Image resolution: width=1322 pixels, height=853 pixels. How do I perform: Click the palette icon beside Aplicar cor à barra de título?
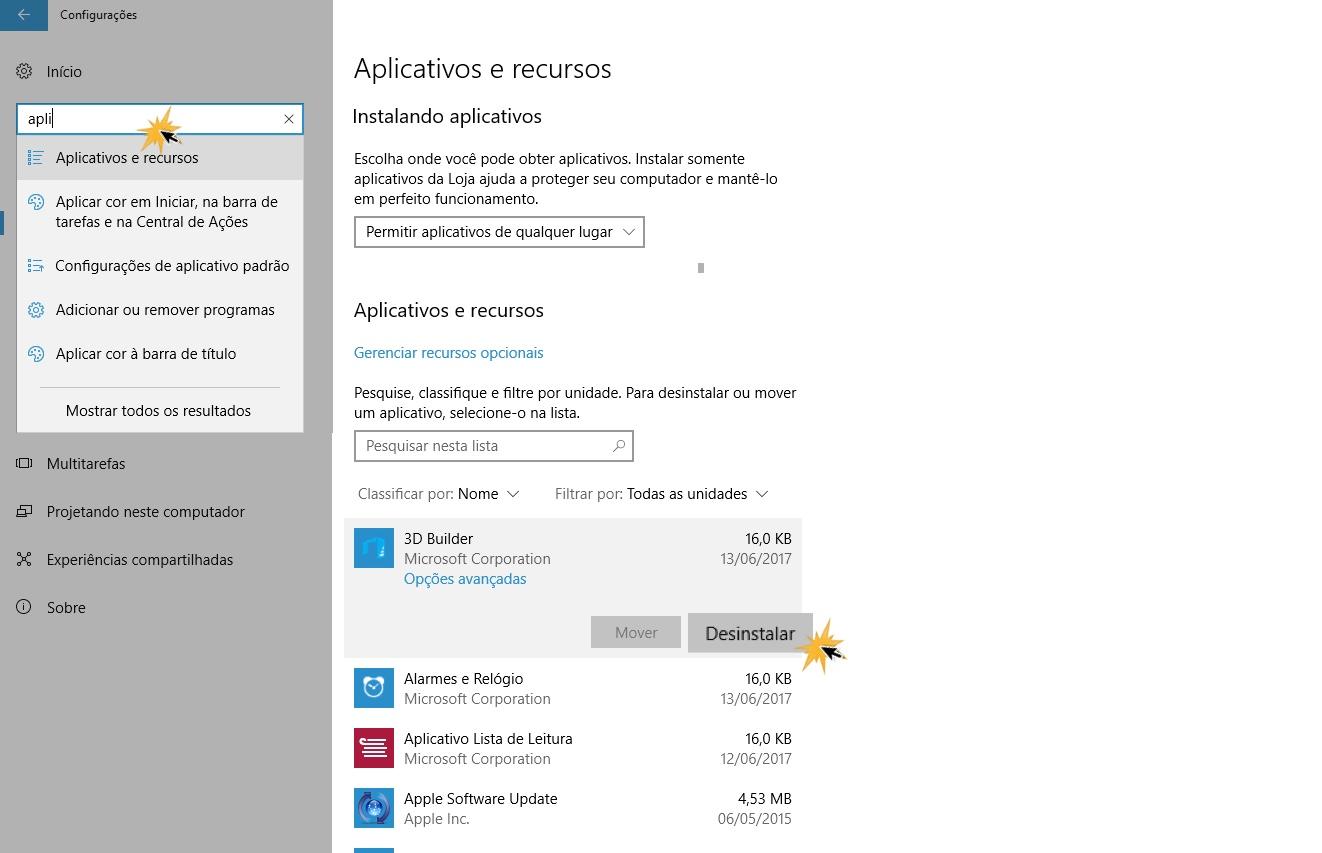36,354
